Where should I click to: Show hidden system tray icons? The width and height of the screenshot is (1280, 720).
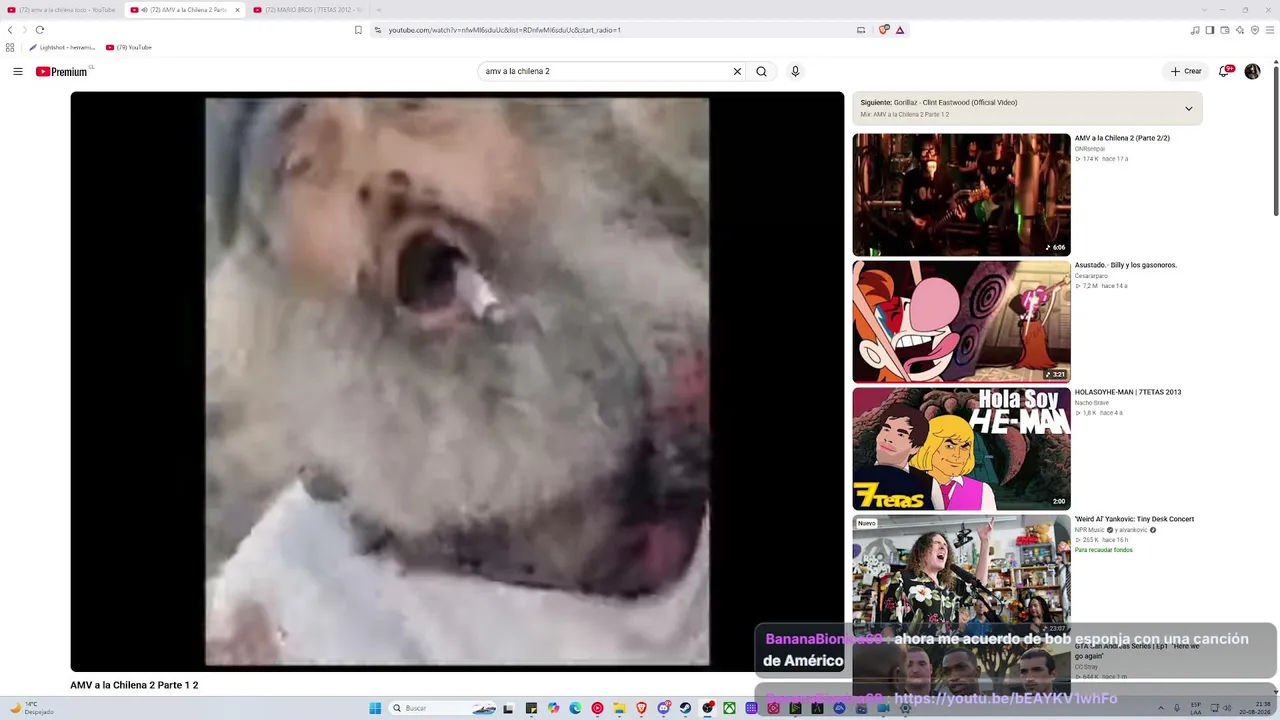click(x=1161, y=708)
